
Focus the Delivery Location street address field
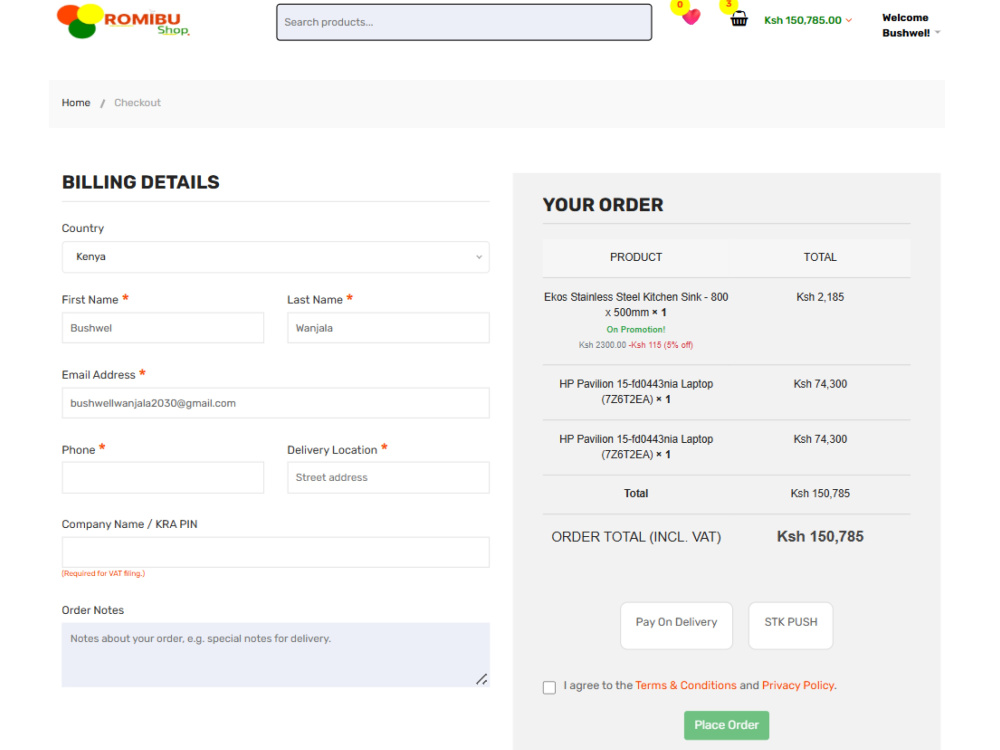point(388,478)
